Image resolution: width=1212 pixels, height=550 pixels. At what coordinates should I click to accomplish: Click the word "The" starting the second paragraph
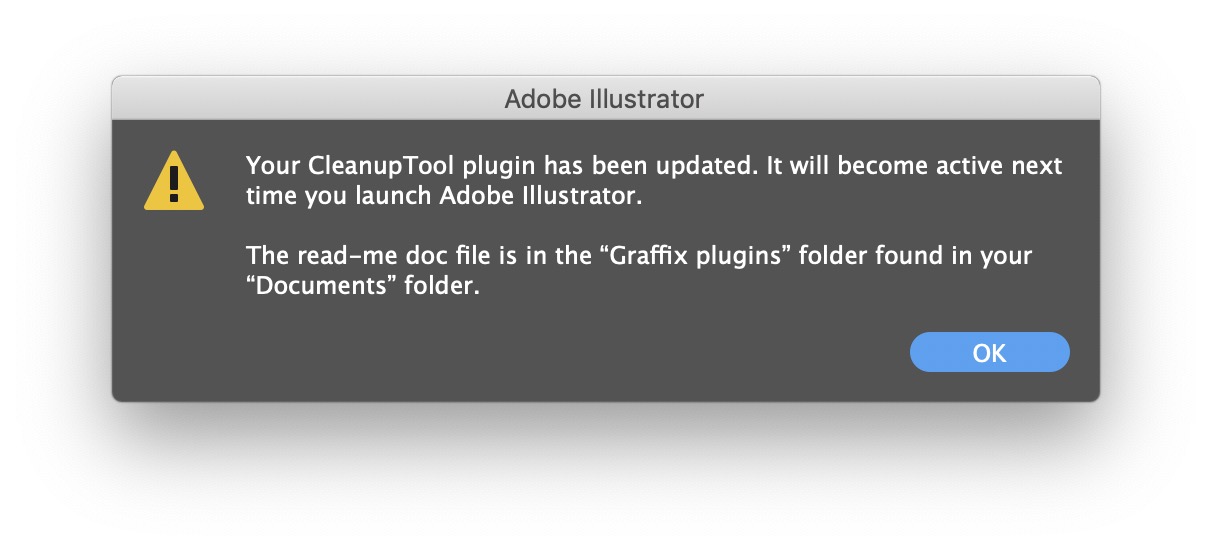266,257
